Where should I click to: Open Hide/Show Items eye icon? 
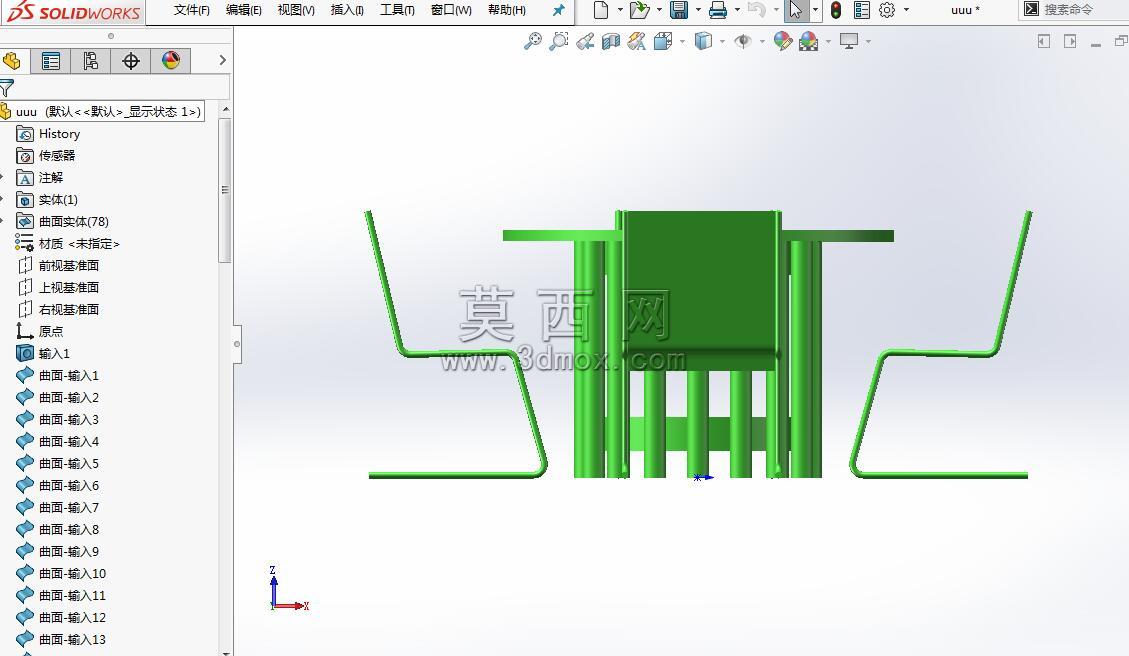pyautogui.click(x=742, y=41)
